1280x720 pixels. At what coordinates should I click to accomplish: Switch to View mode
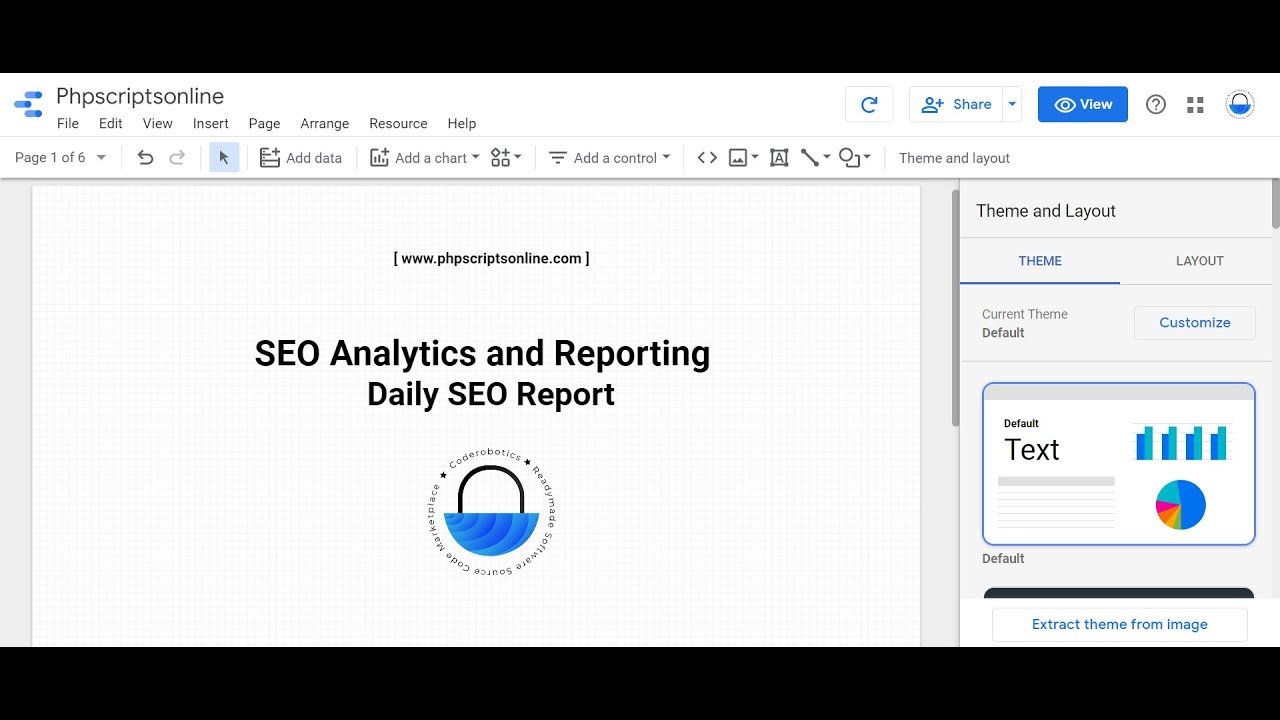(1083, 104)
